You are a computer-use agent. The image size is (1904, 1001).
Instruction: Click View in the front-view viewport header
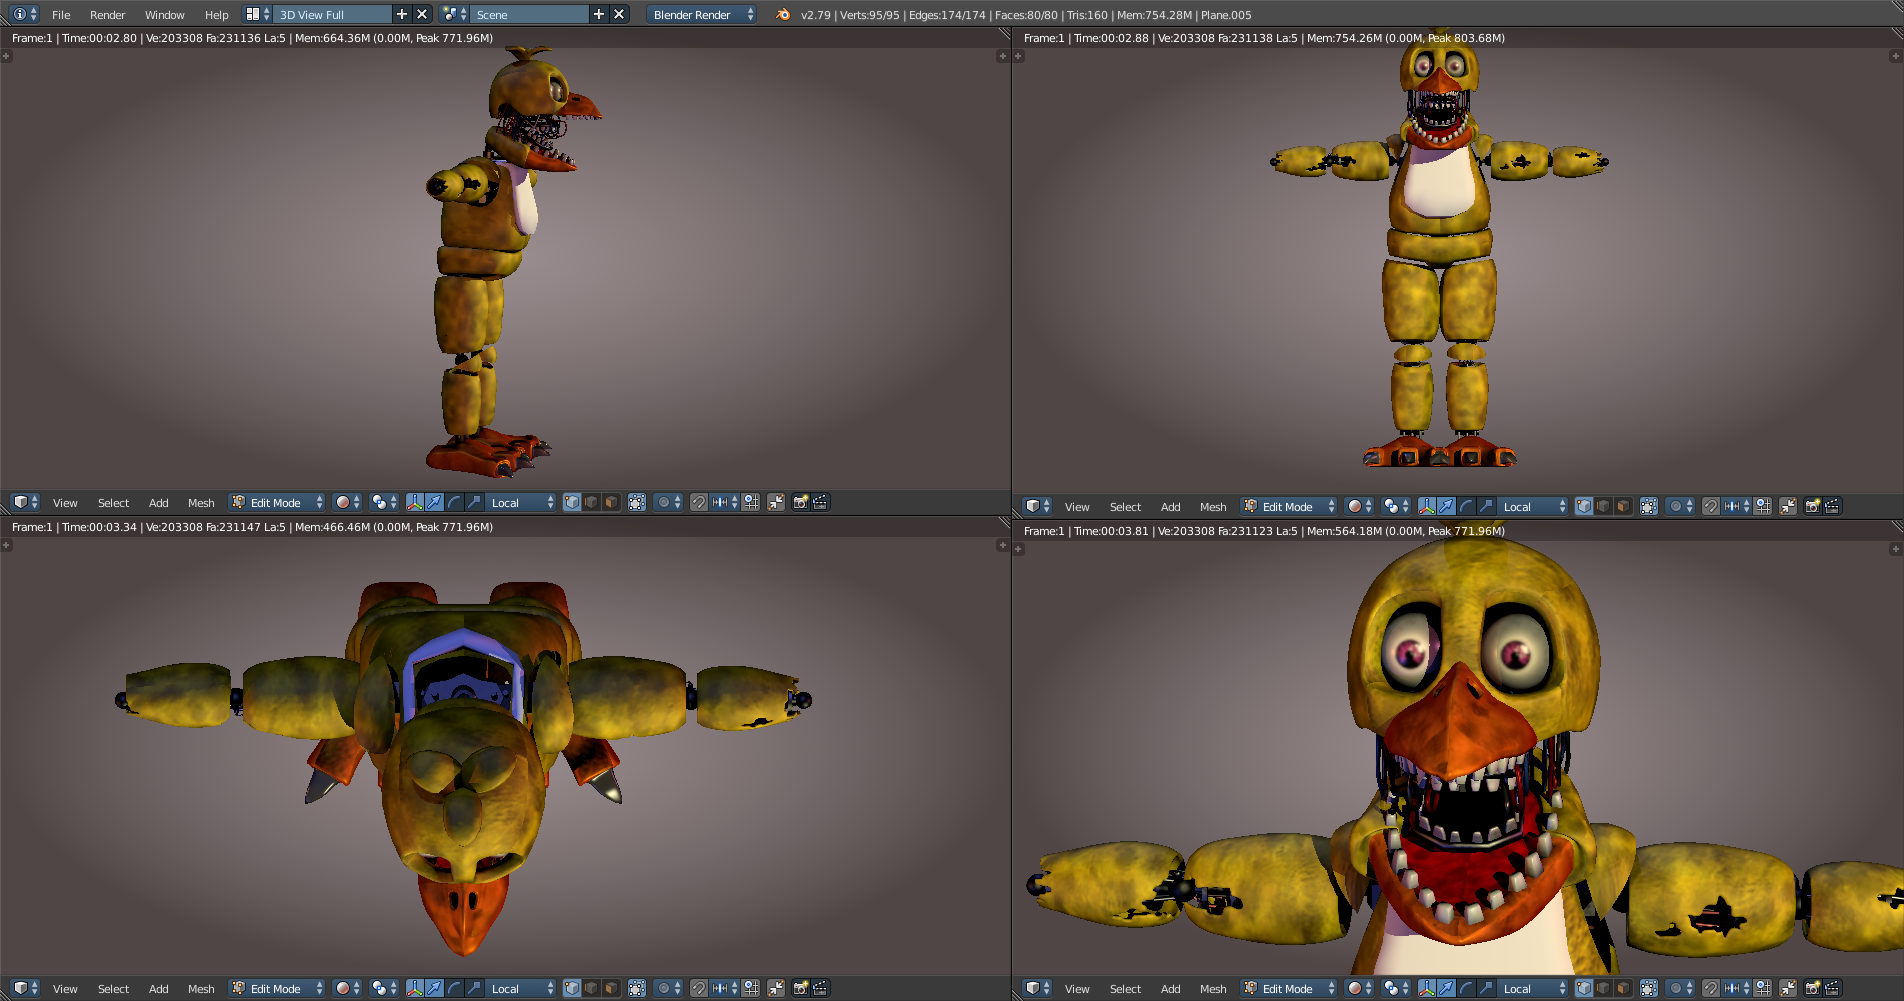pyautogui.click(x=1077, y=507)
